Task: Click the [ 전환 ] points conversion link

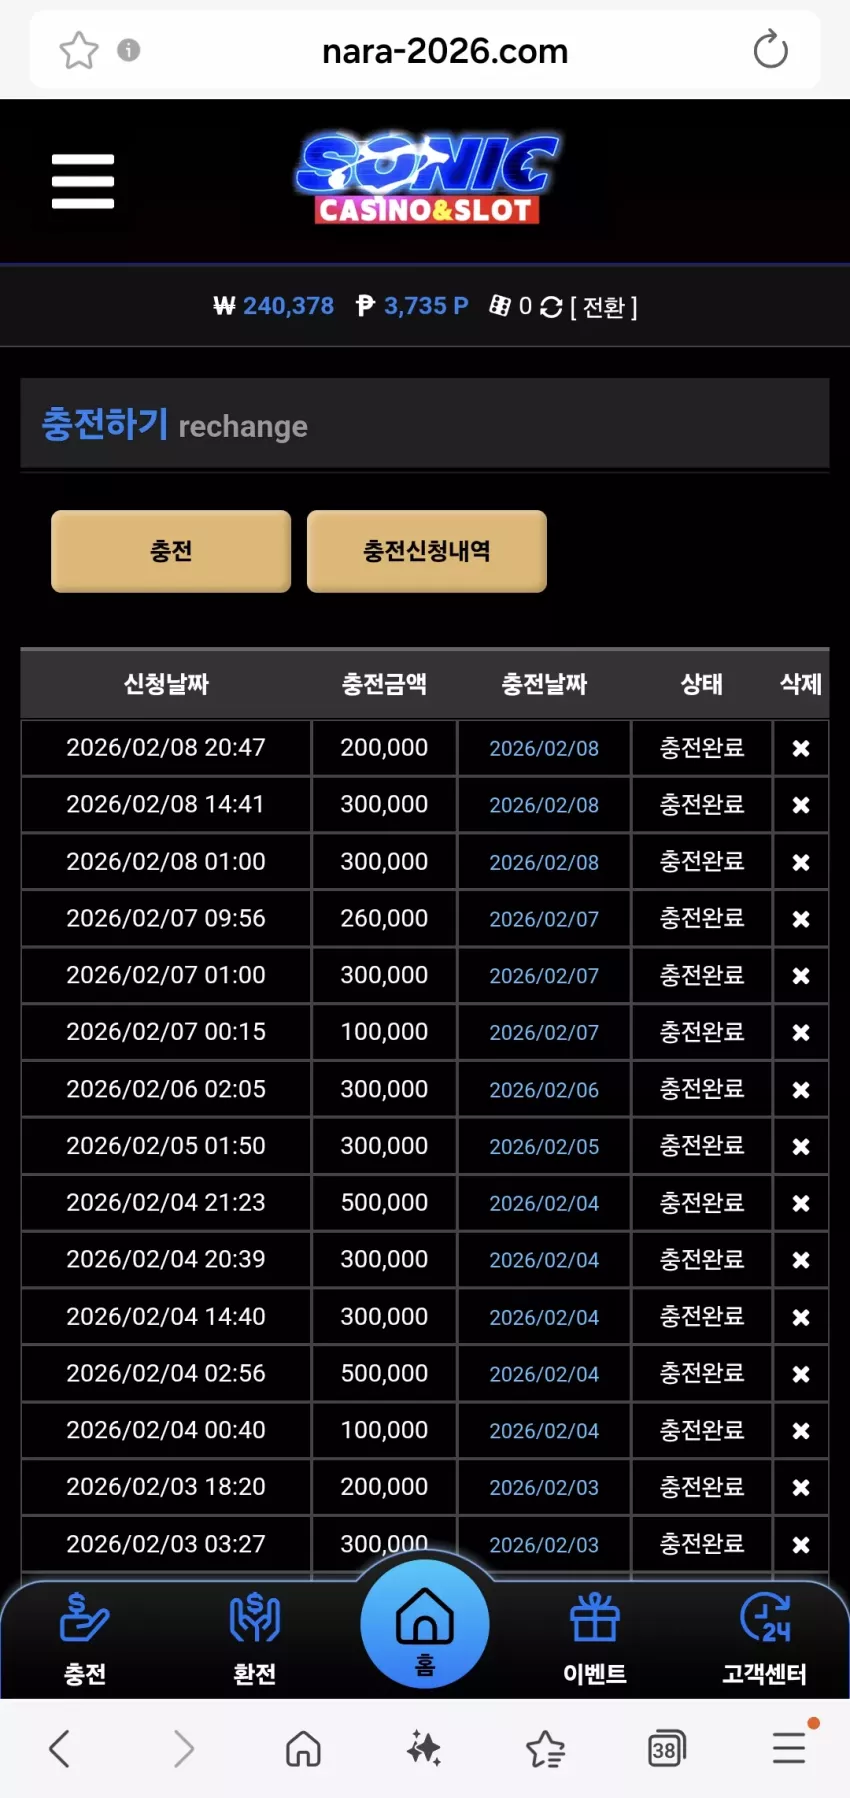Action: point(604,307)
